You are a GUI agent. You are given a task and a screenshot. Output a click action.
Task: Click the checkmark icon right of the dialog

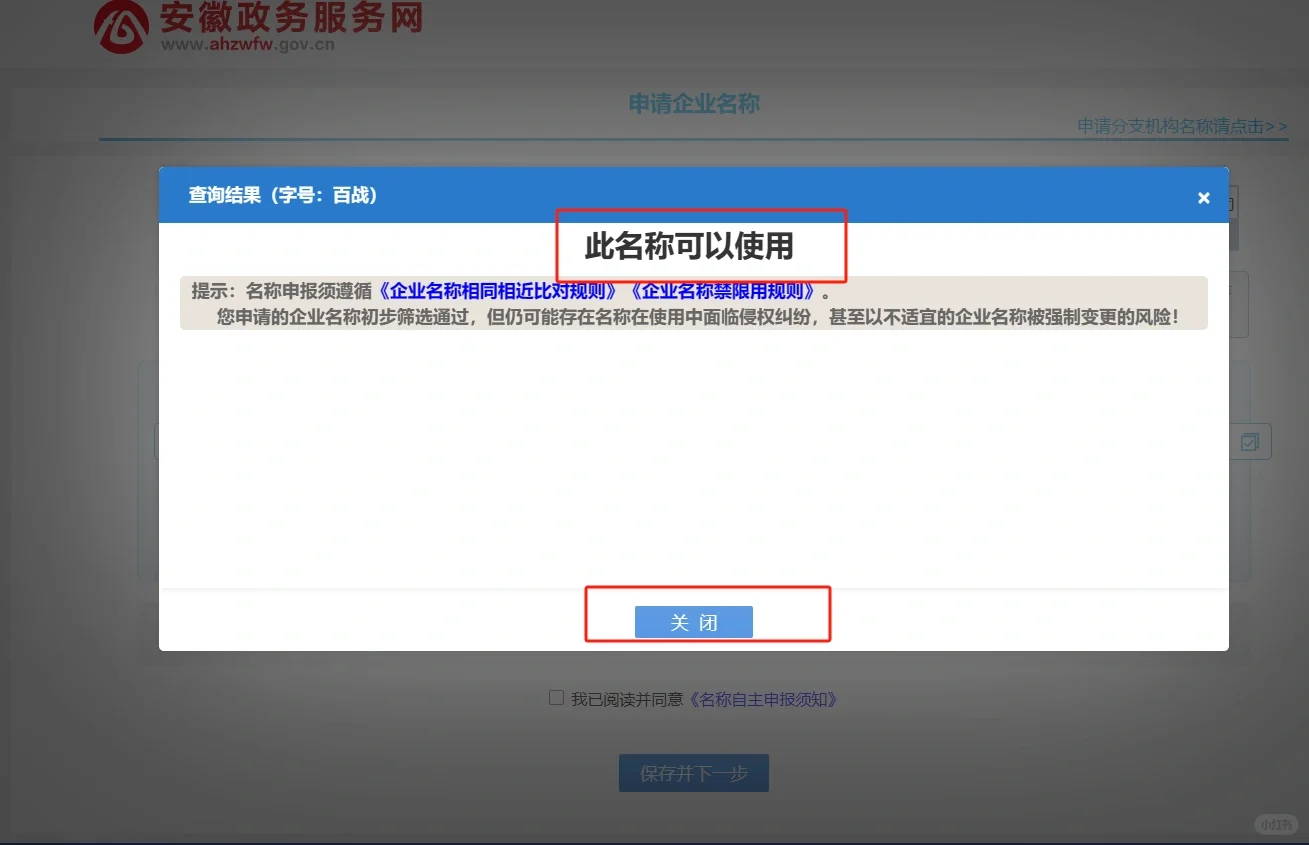click(x=1250, y=442)
